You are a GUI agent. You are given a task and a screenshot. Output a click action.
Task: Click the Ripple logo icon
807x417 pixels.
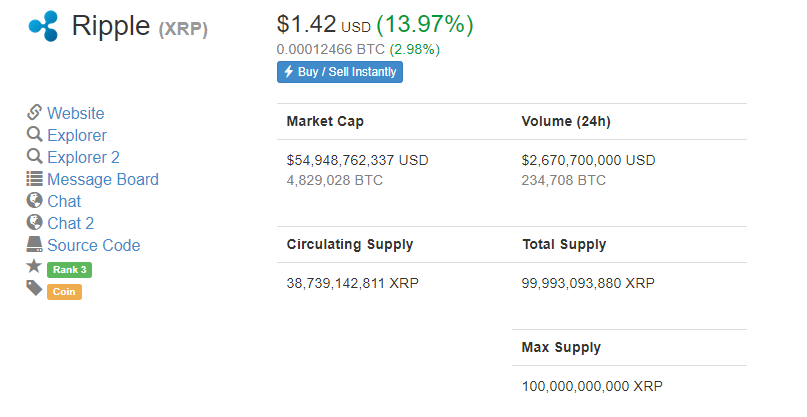click(x=43, y=26)
